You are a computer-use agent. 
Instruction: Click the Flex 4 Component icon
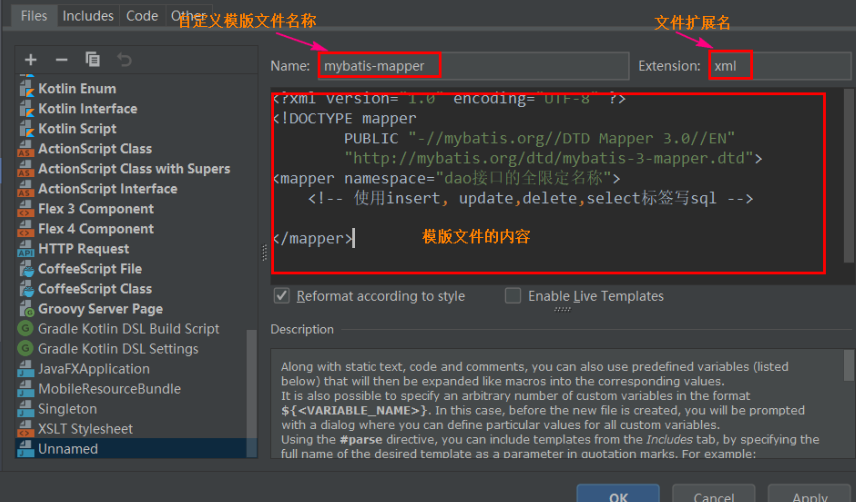pyautogui.click(x=26, y=229)
